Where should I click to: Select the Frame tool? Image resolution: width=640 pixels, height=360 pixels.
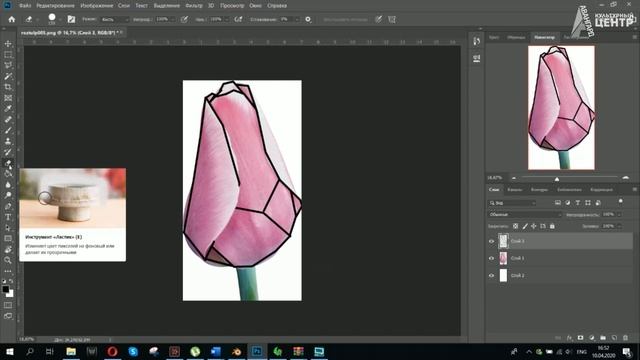(x=8, y=98)
